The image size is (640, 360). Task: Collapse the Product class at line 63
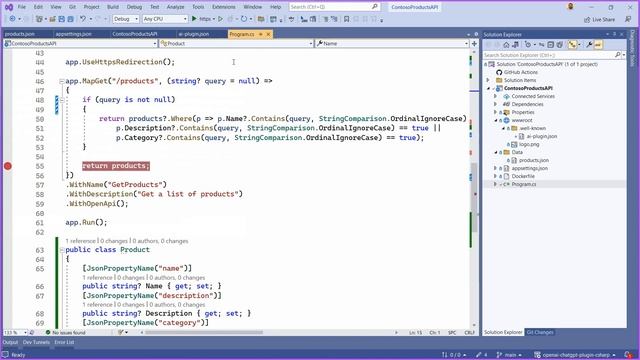(62, 250)
